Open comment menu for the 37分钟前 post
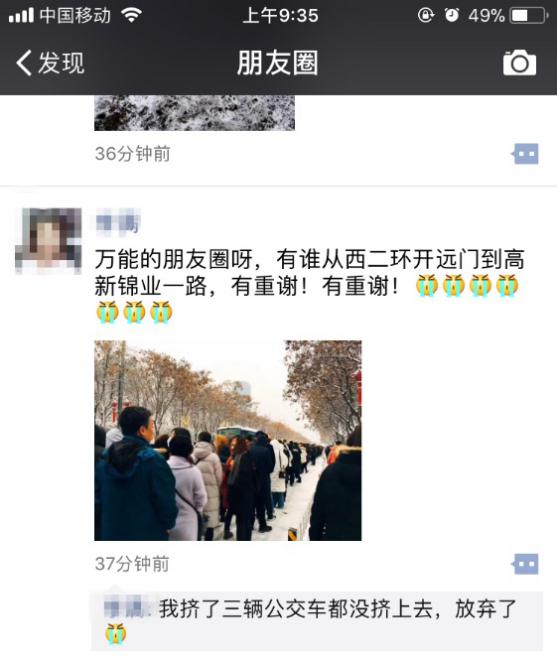Image resolution: width=557 pixels, height=662 pixels. tap(525, 564)
